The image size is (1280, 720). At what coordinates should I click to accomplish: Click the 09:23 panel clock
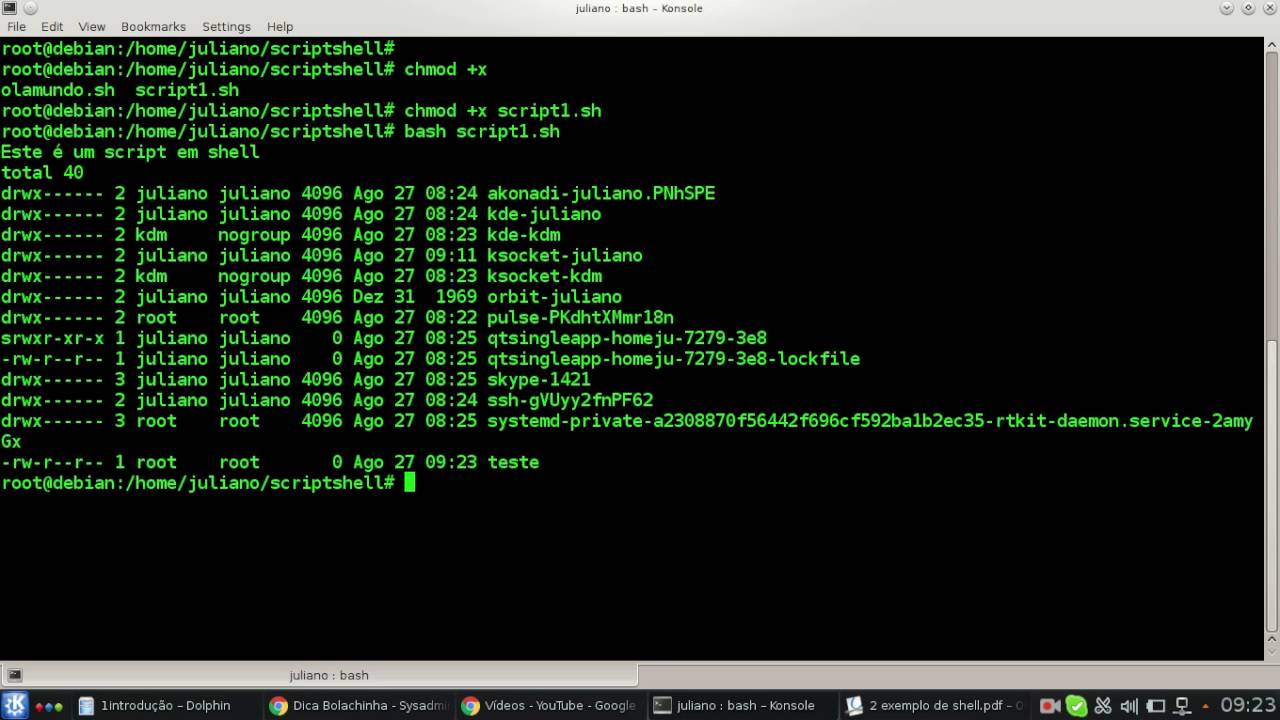[x=1248, y=705]
